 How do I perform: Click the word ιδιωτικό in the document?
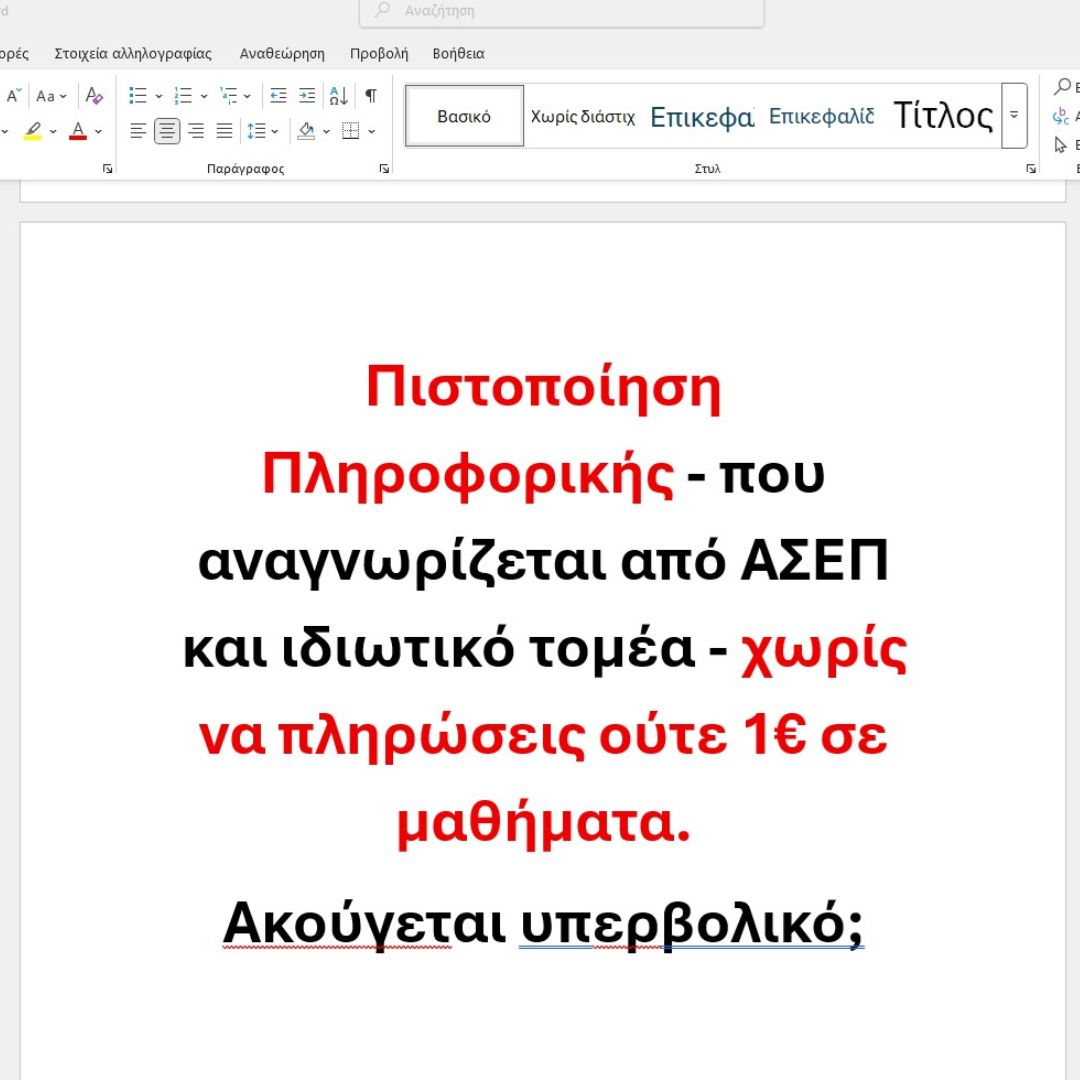pyautogui.click(x=398, y=649)
